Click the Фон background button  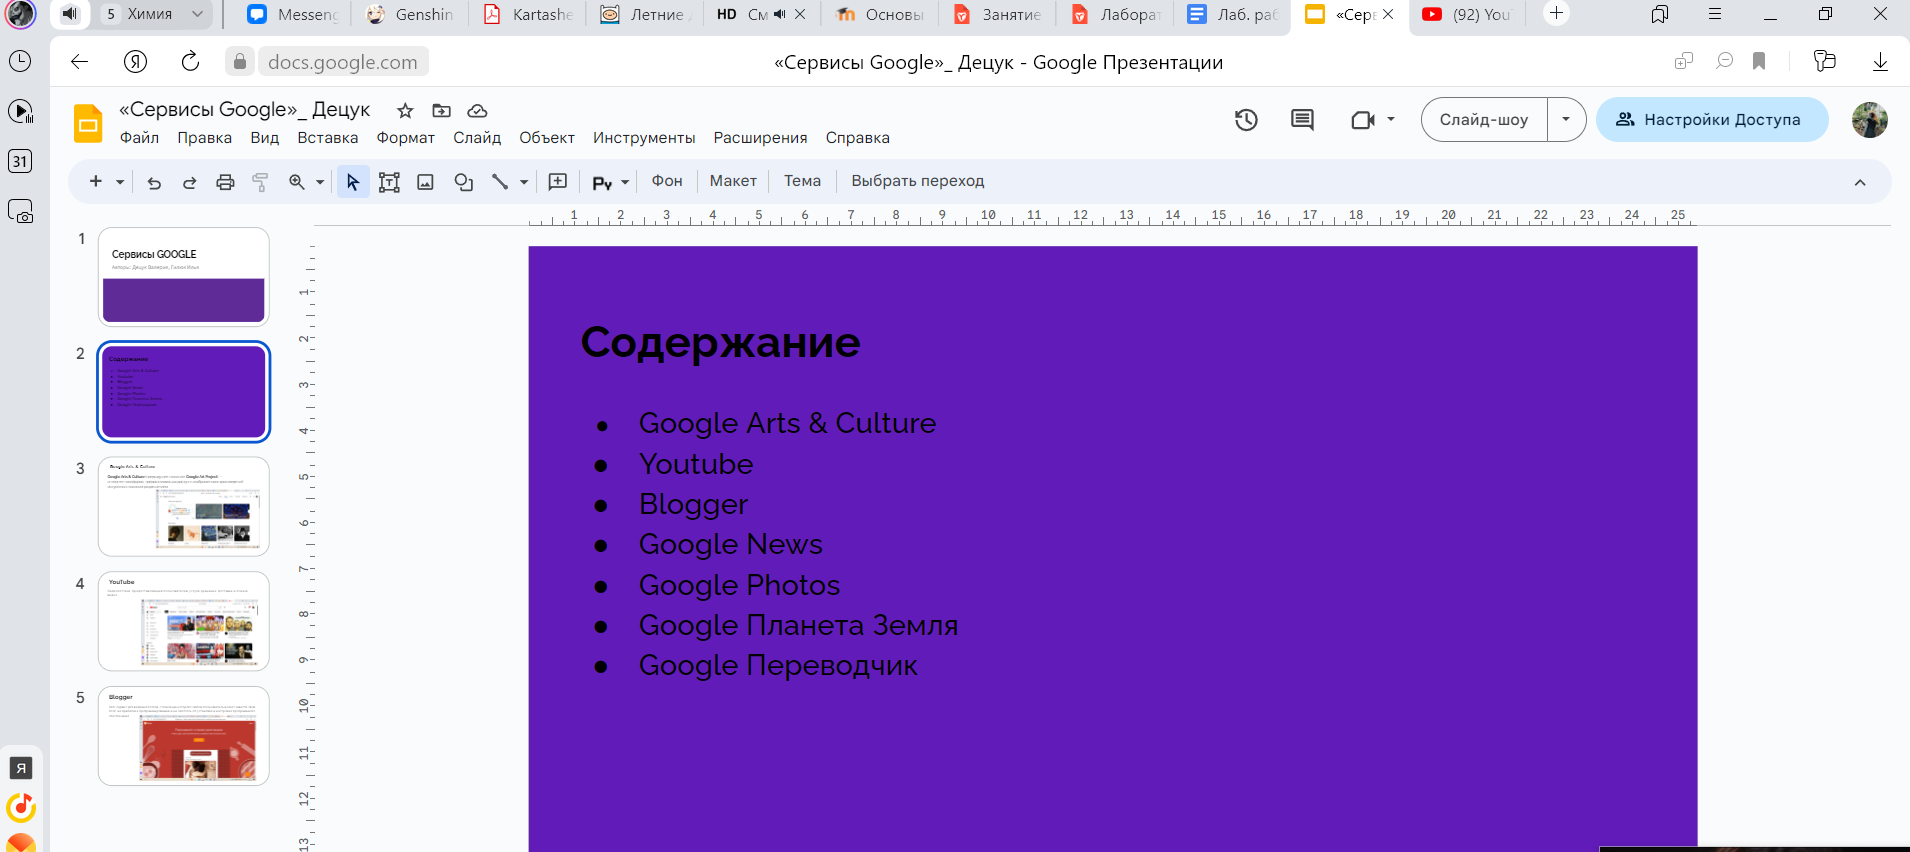click(667, 181)
